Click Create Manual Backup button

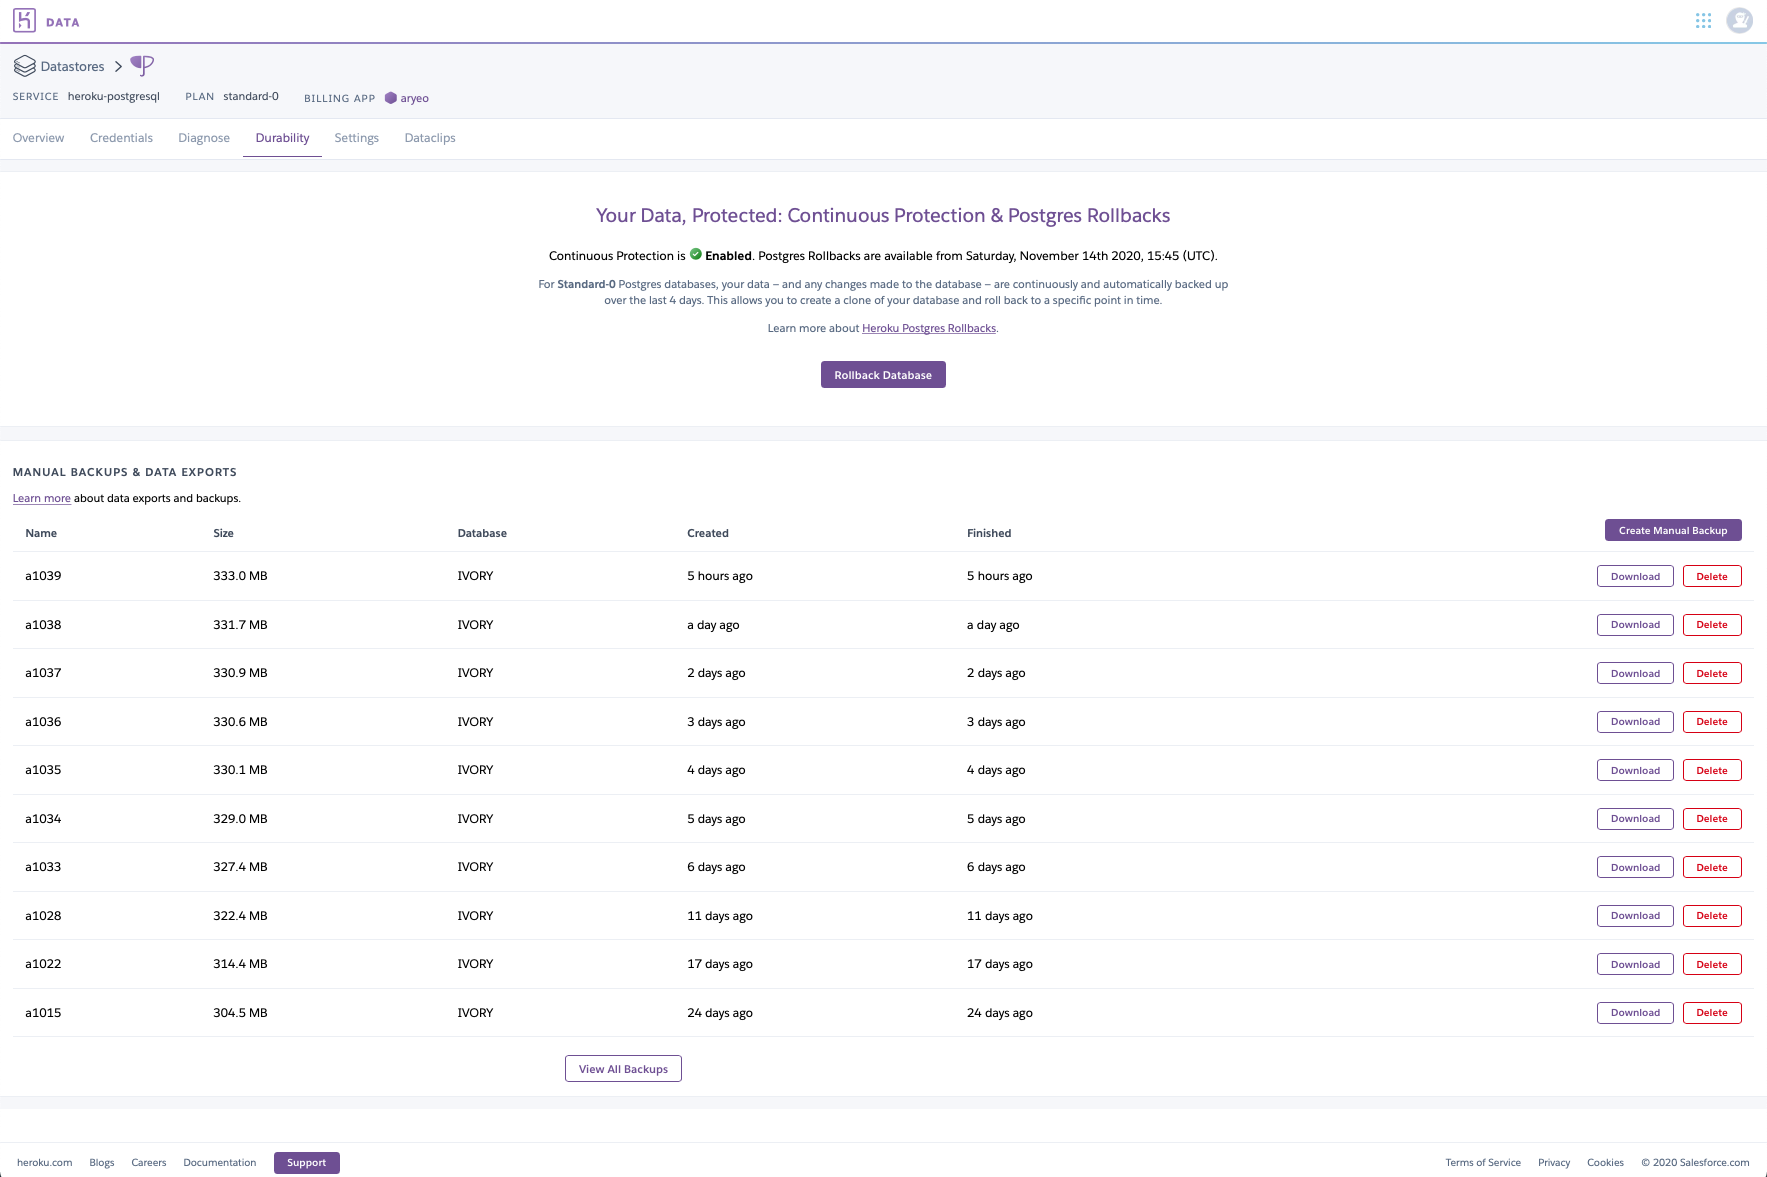[1673, 530]
